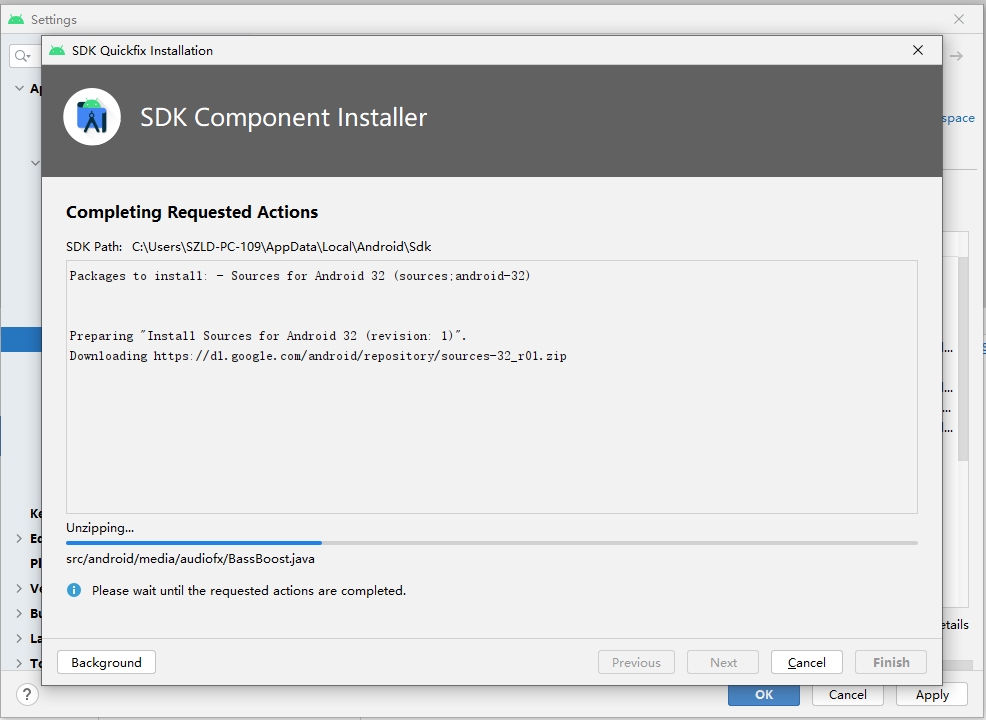Click the Android icon in Quickfix title bar
Screen dimensions: 986x720
point(57,50)
